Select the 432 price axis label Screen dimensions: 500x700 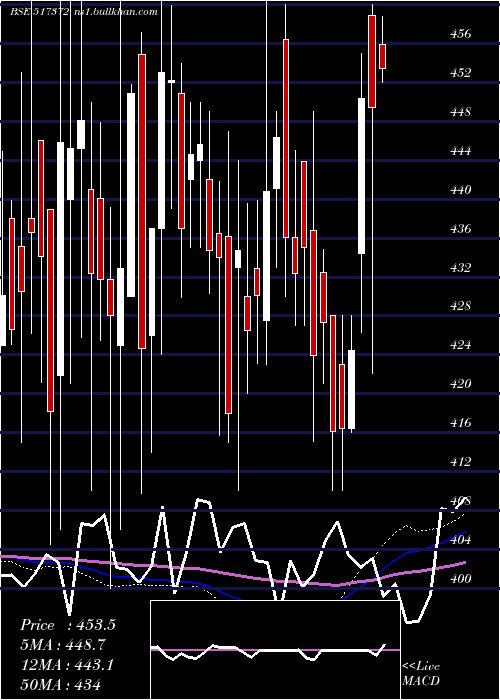tap(461, 267)
